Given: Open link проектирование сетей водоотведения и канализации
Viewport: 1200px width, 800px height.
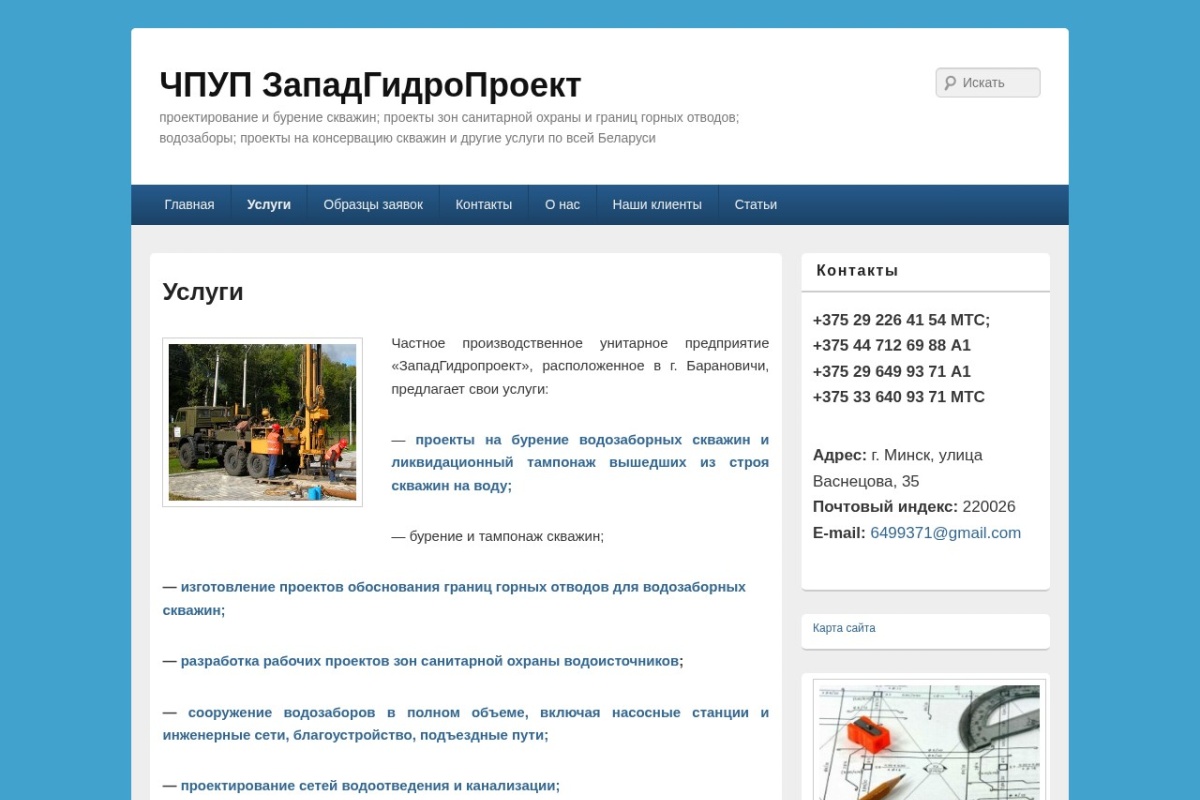Looking at the screenshot, I should tap(369, 785).
